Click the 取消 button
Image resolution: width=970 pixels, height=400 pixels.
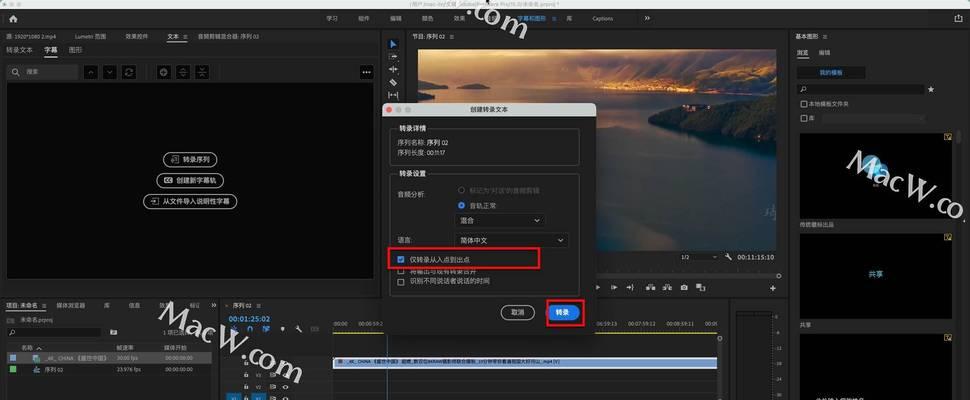tap(517, 313)
